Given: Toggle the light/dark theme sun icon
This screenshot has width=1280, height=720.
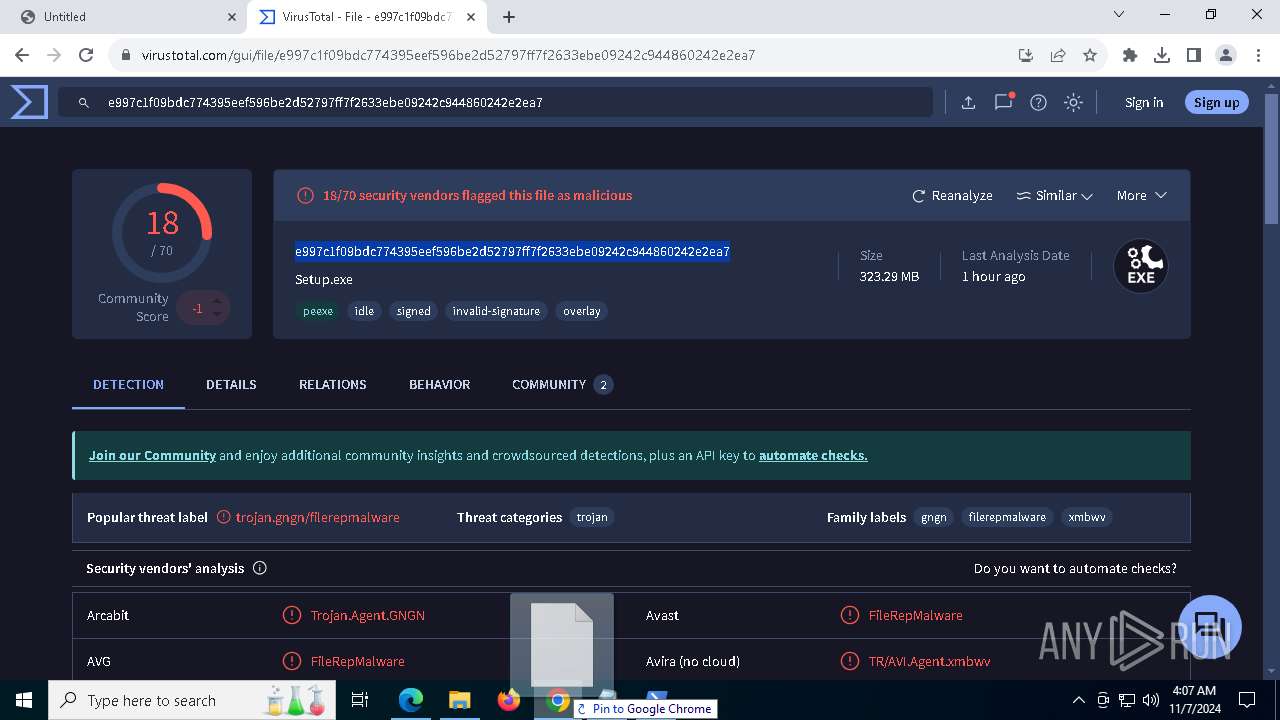Looking at the screenshot, I should [1073, 102].
